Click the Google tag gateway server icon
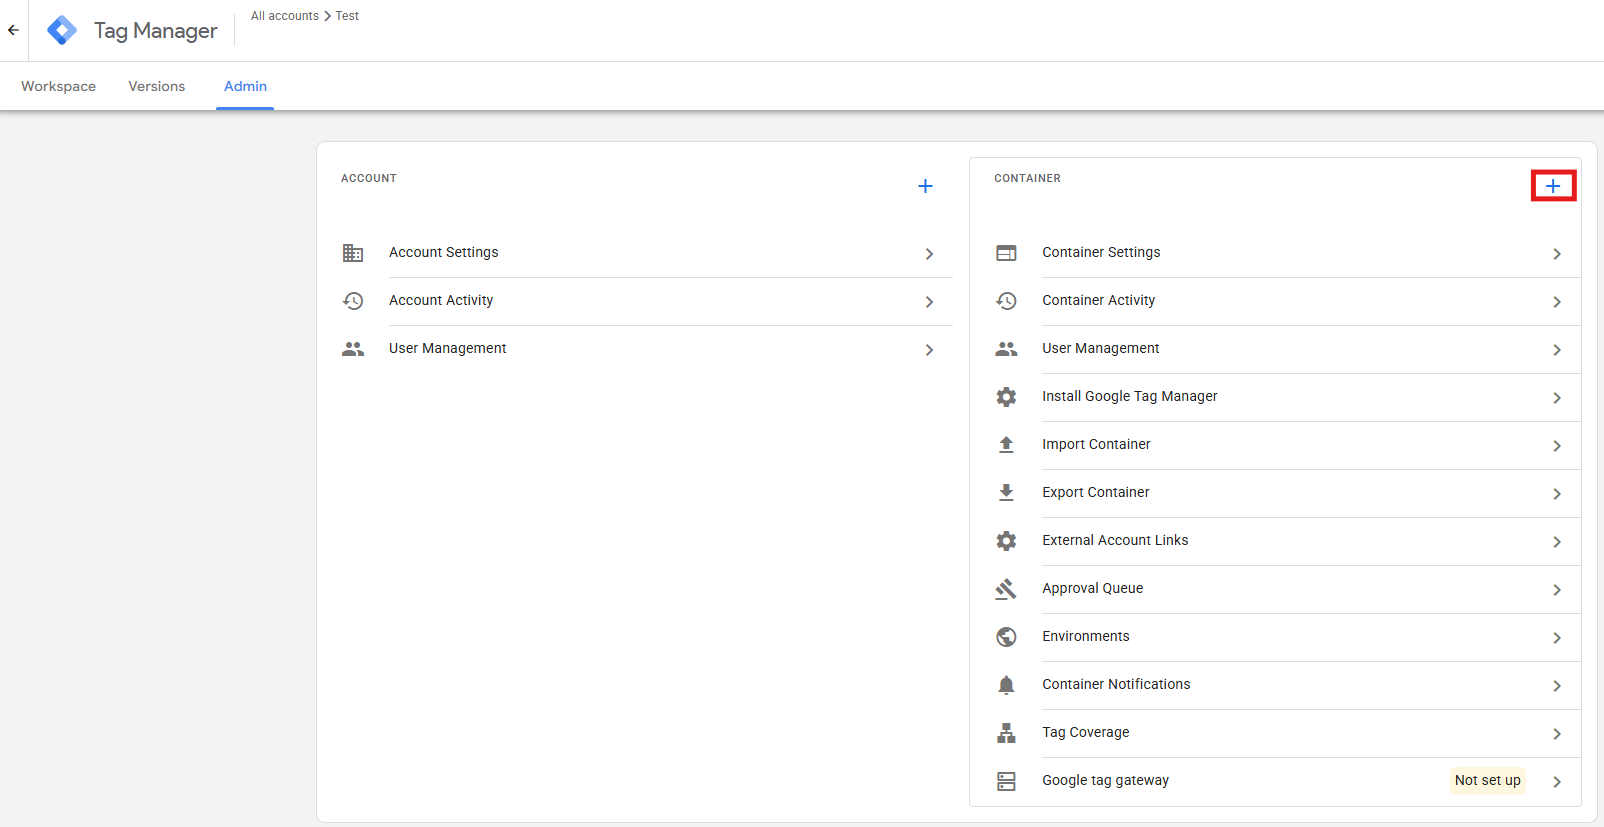The height and width of the screenshot is (827, 1604). [1006, 781]
